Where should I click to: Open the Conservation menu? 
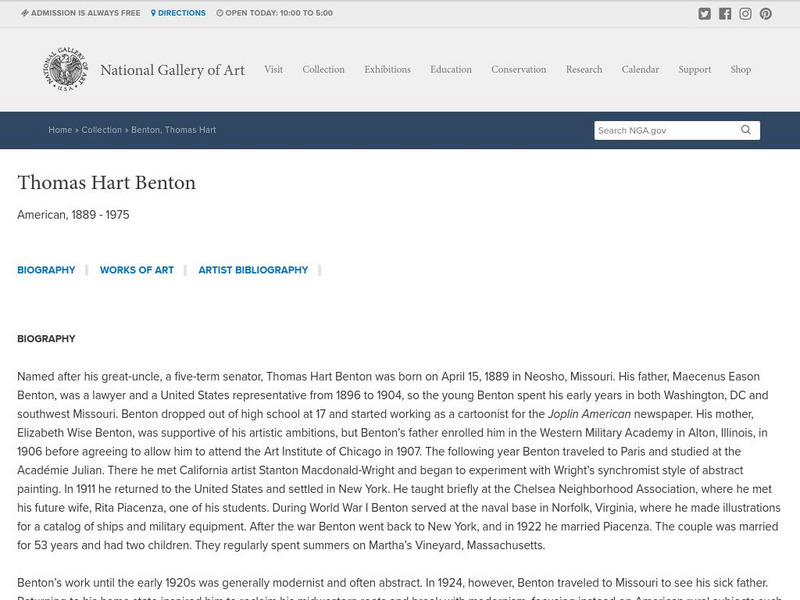coord(518,69)
